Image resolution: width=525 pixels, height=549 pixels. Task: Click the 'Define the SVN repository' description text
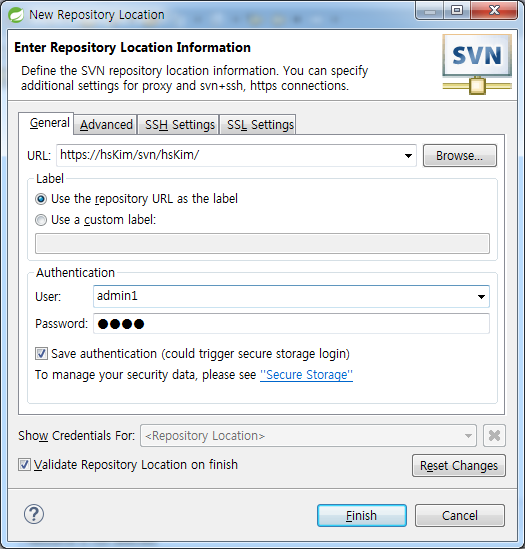tap(194, 78)
